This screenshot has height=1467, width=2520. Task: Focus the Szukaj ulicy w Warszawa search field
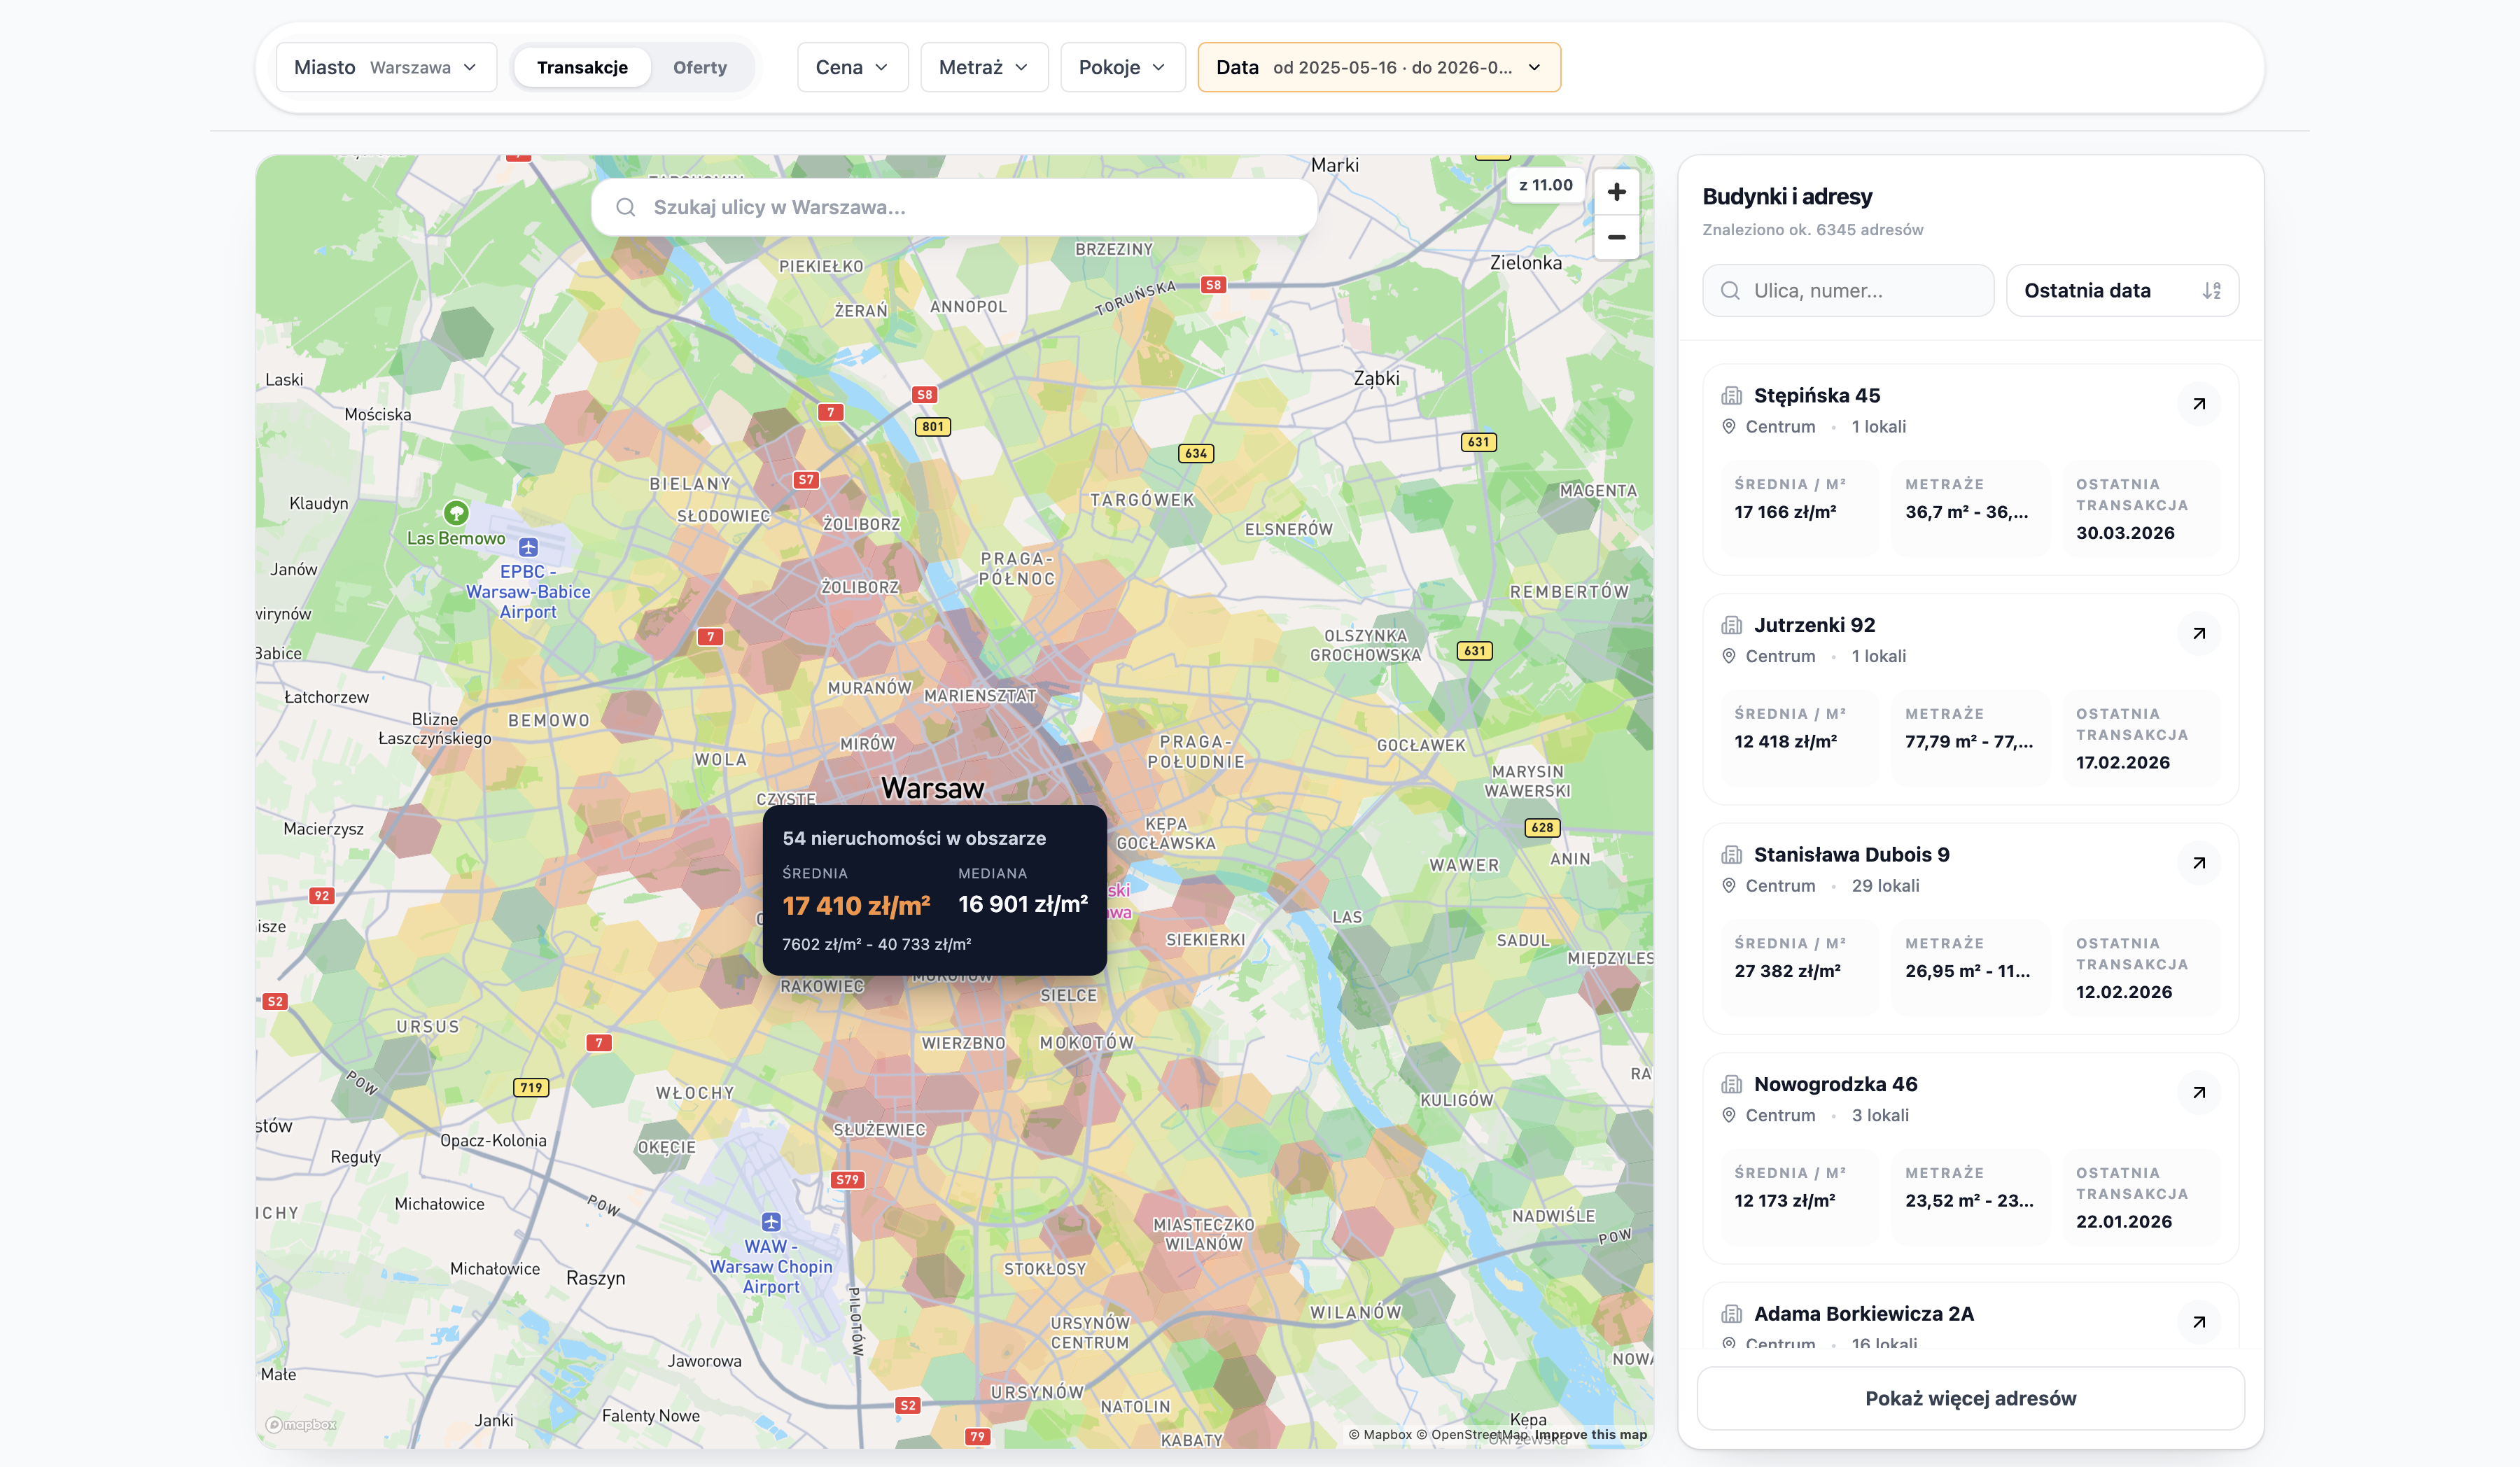point(954,207)
